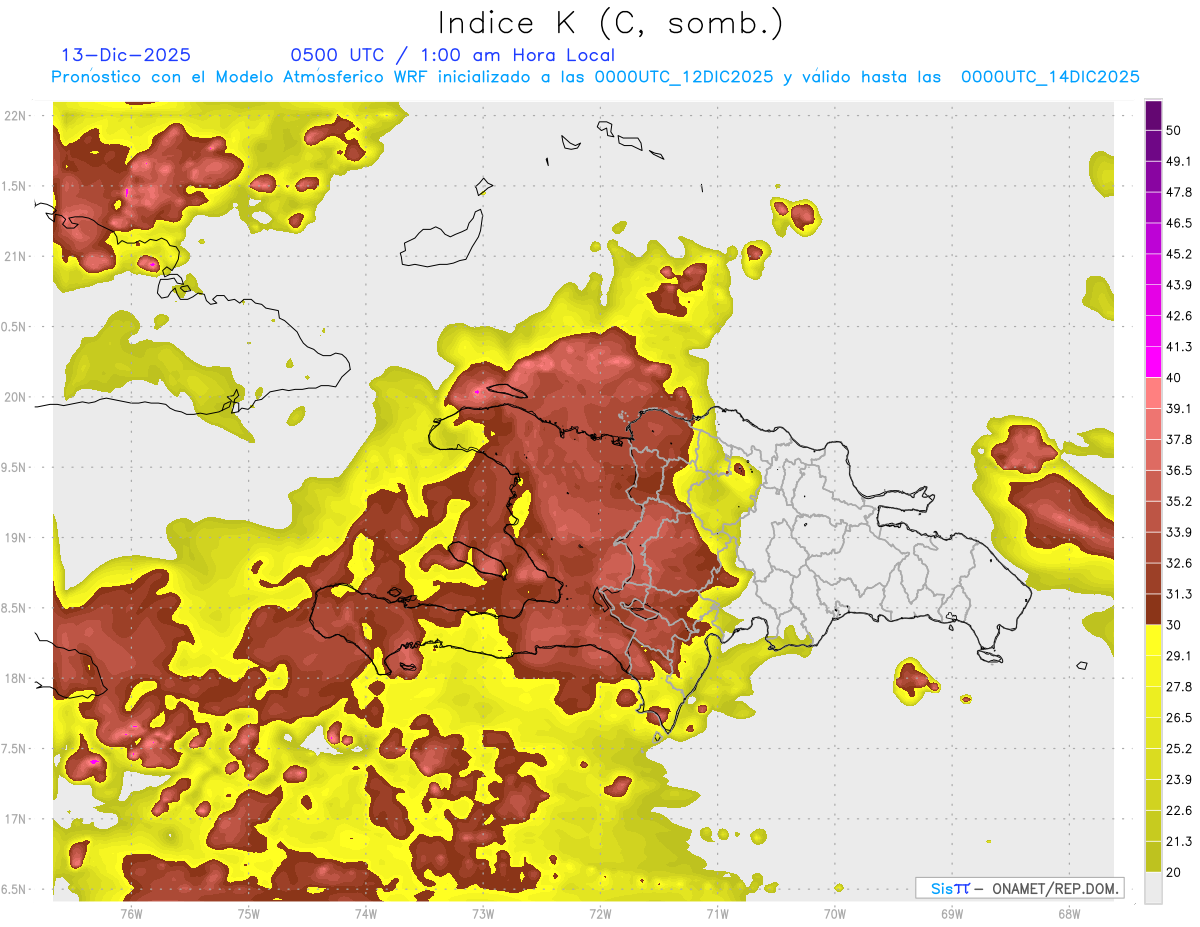Click the colorbar value 39.1
The image size is (1200, 927).
(1179, 408)
